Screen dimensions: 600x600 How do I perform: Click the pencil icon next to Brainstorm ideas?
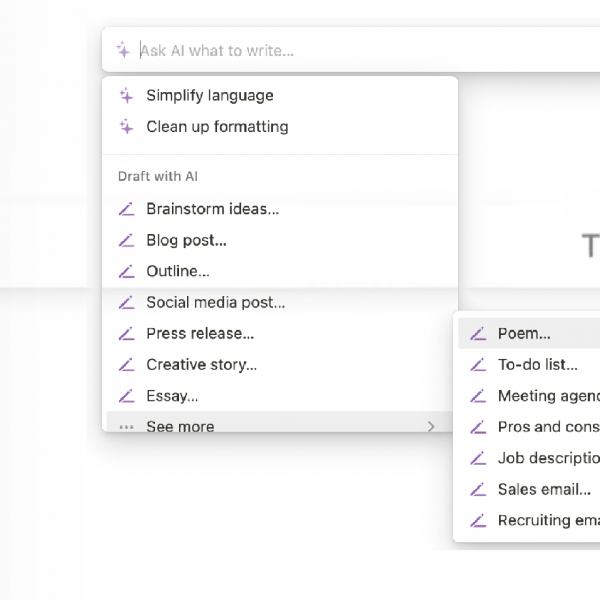[126, 209]
